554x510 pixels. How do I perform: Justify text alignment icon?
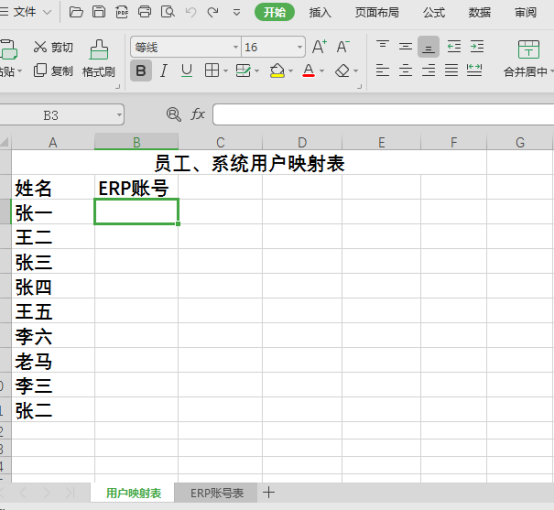(x=451, y=70)
